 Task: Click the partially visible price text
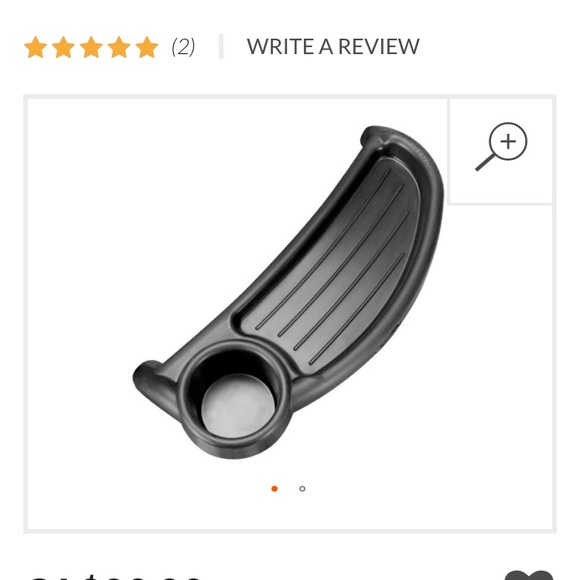[116, 576]
